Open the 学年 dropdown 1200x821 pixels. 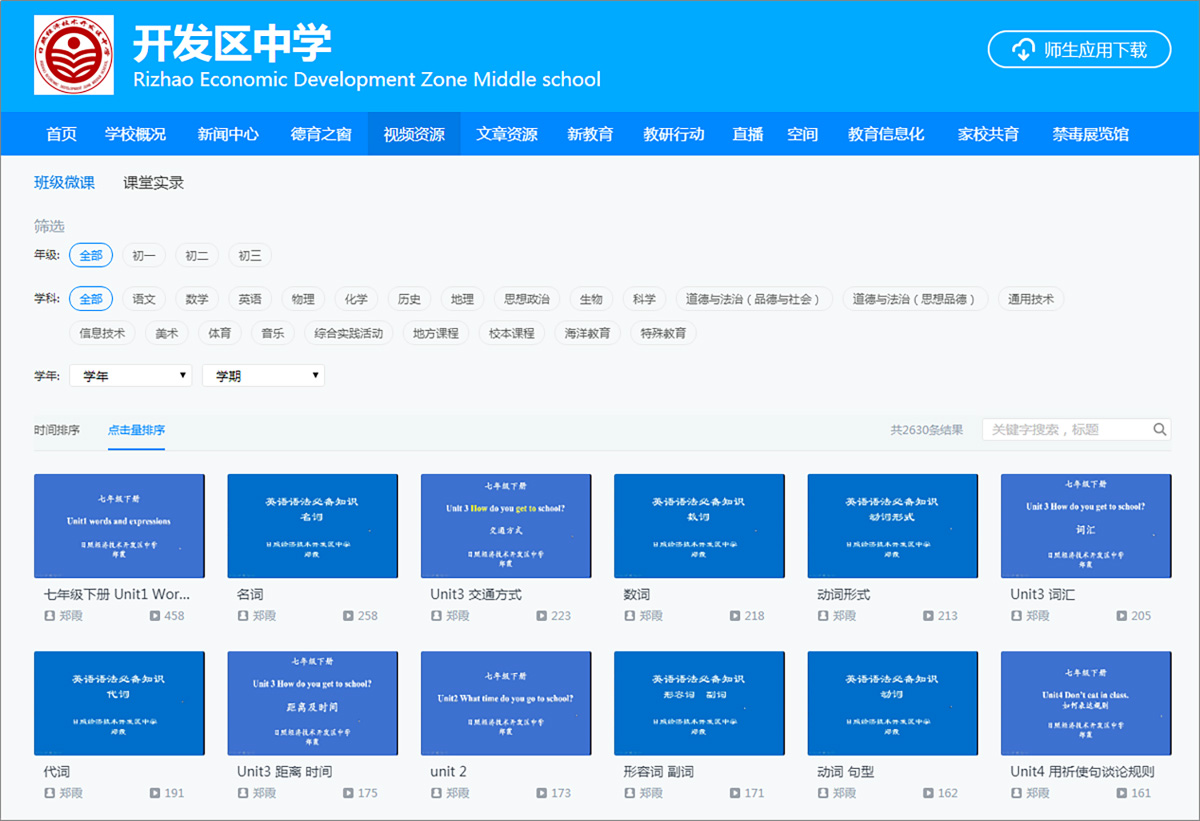[x=130, y=376]
